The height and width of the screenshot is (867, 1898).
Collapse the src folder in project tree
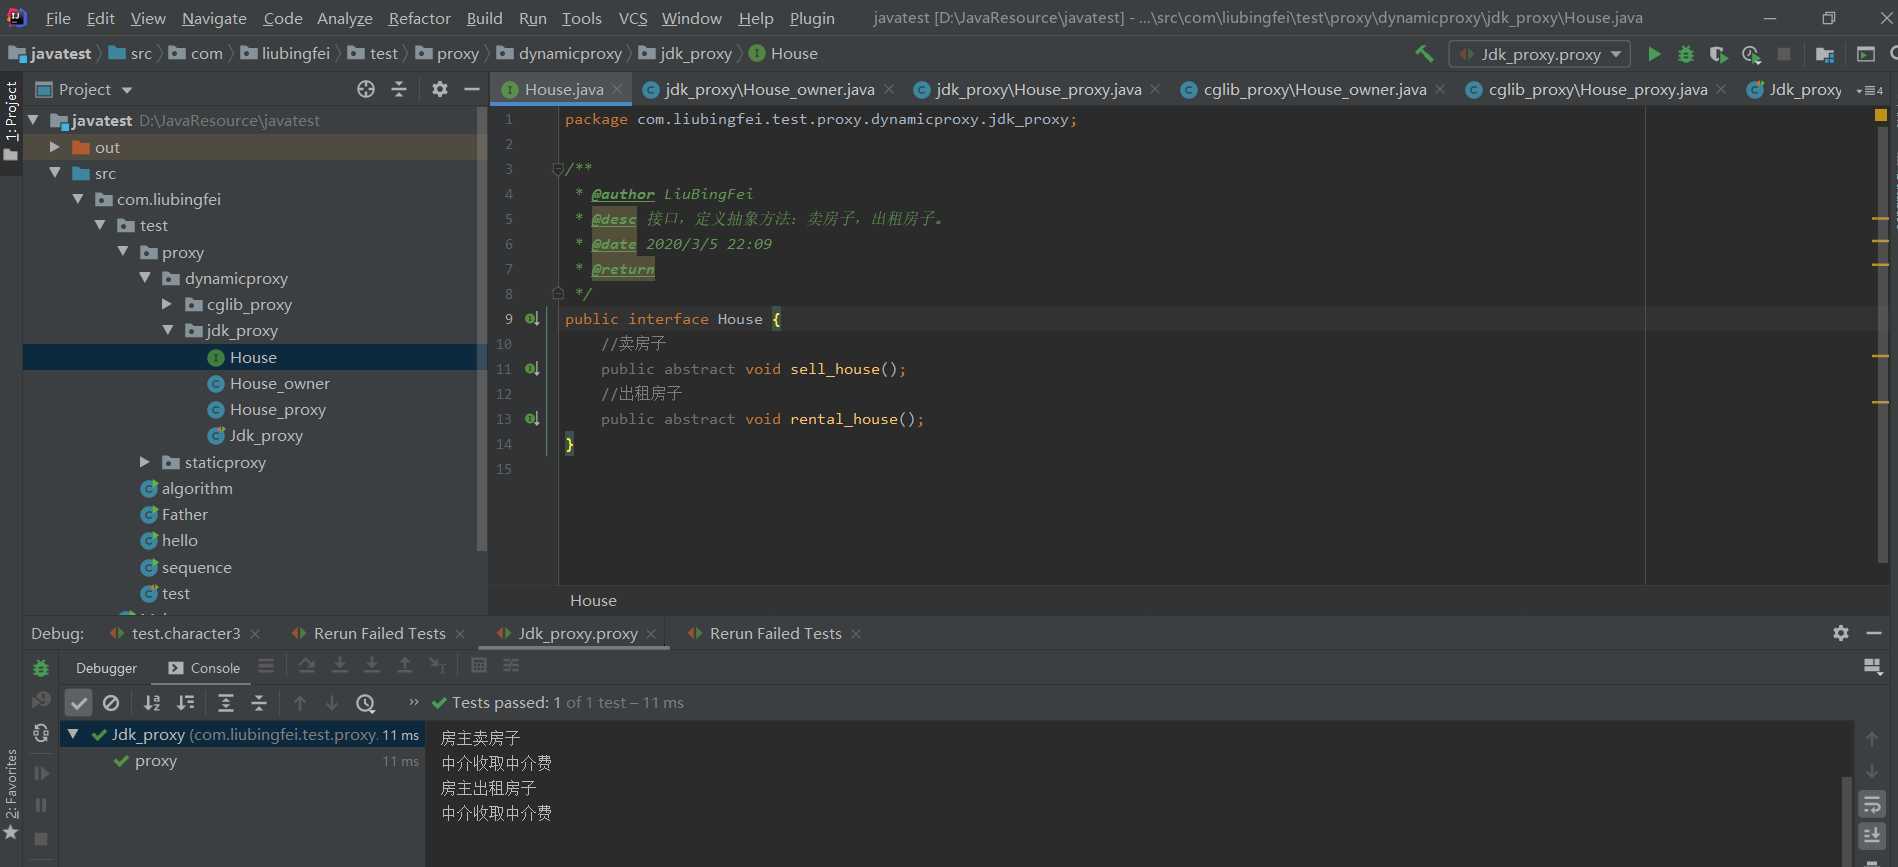55,173
